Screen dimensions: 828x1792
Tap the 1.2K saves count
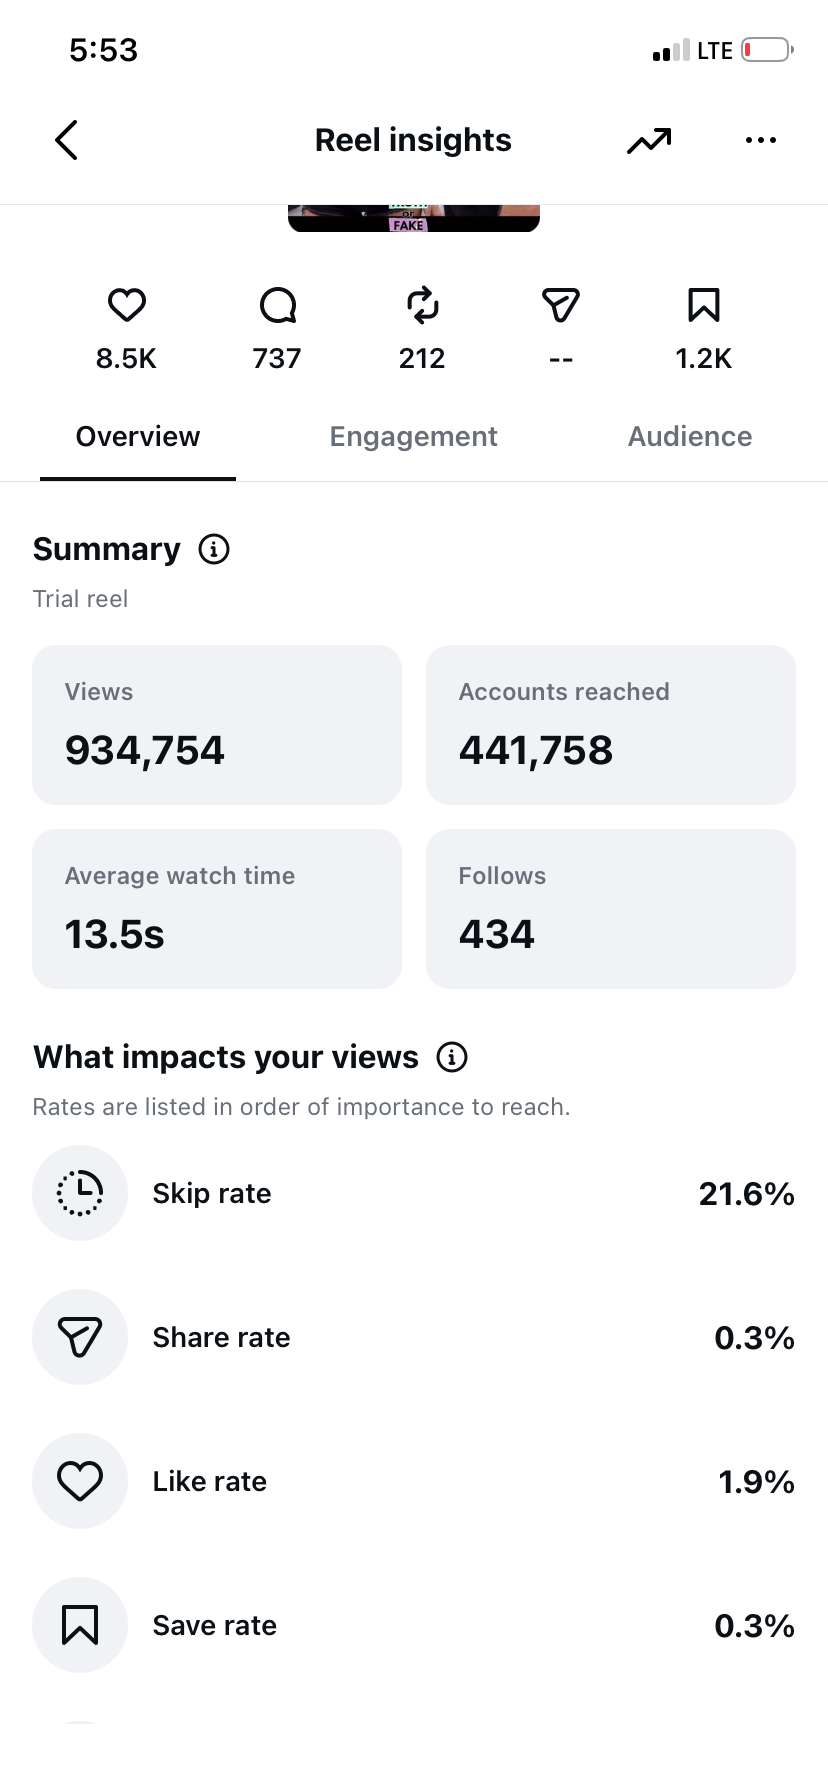704,359
